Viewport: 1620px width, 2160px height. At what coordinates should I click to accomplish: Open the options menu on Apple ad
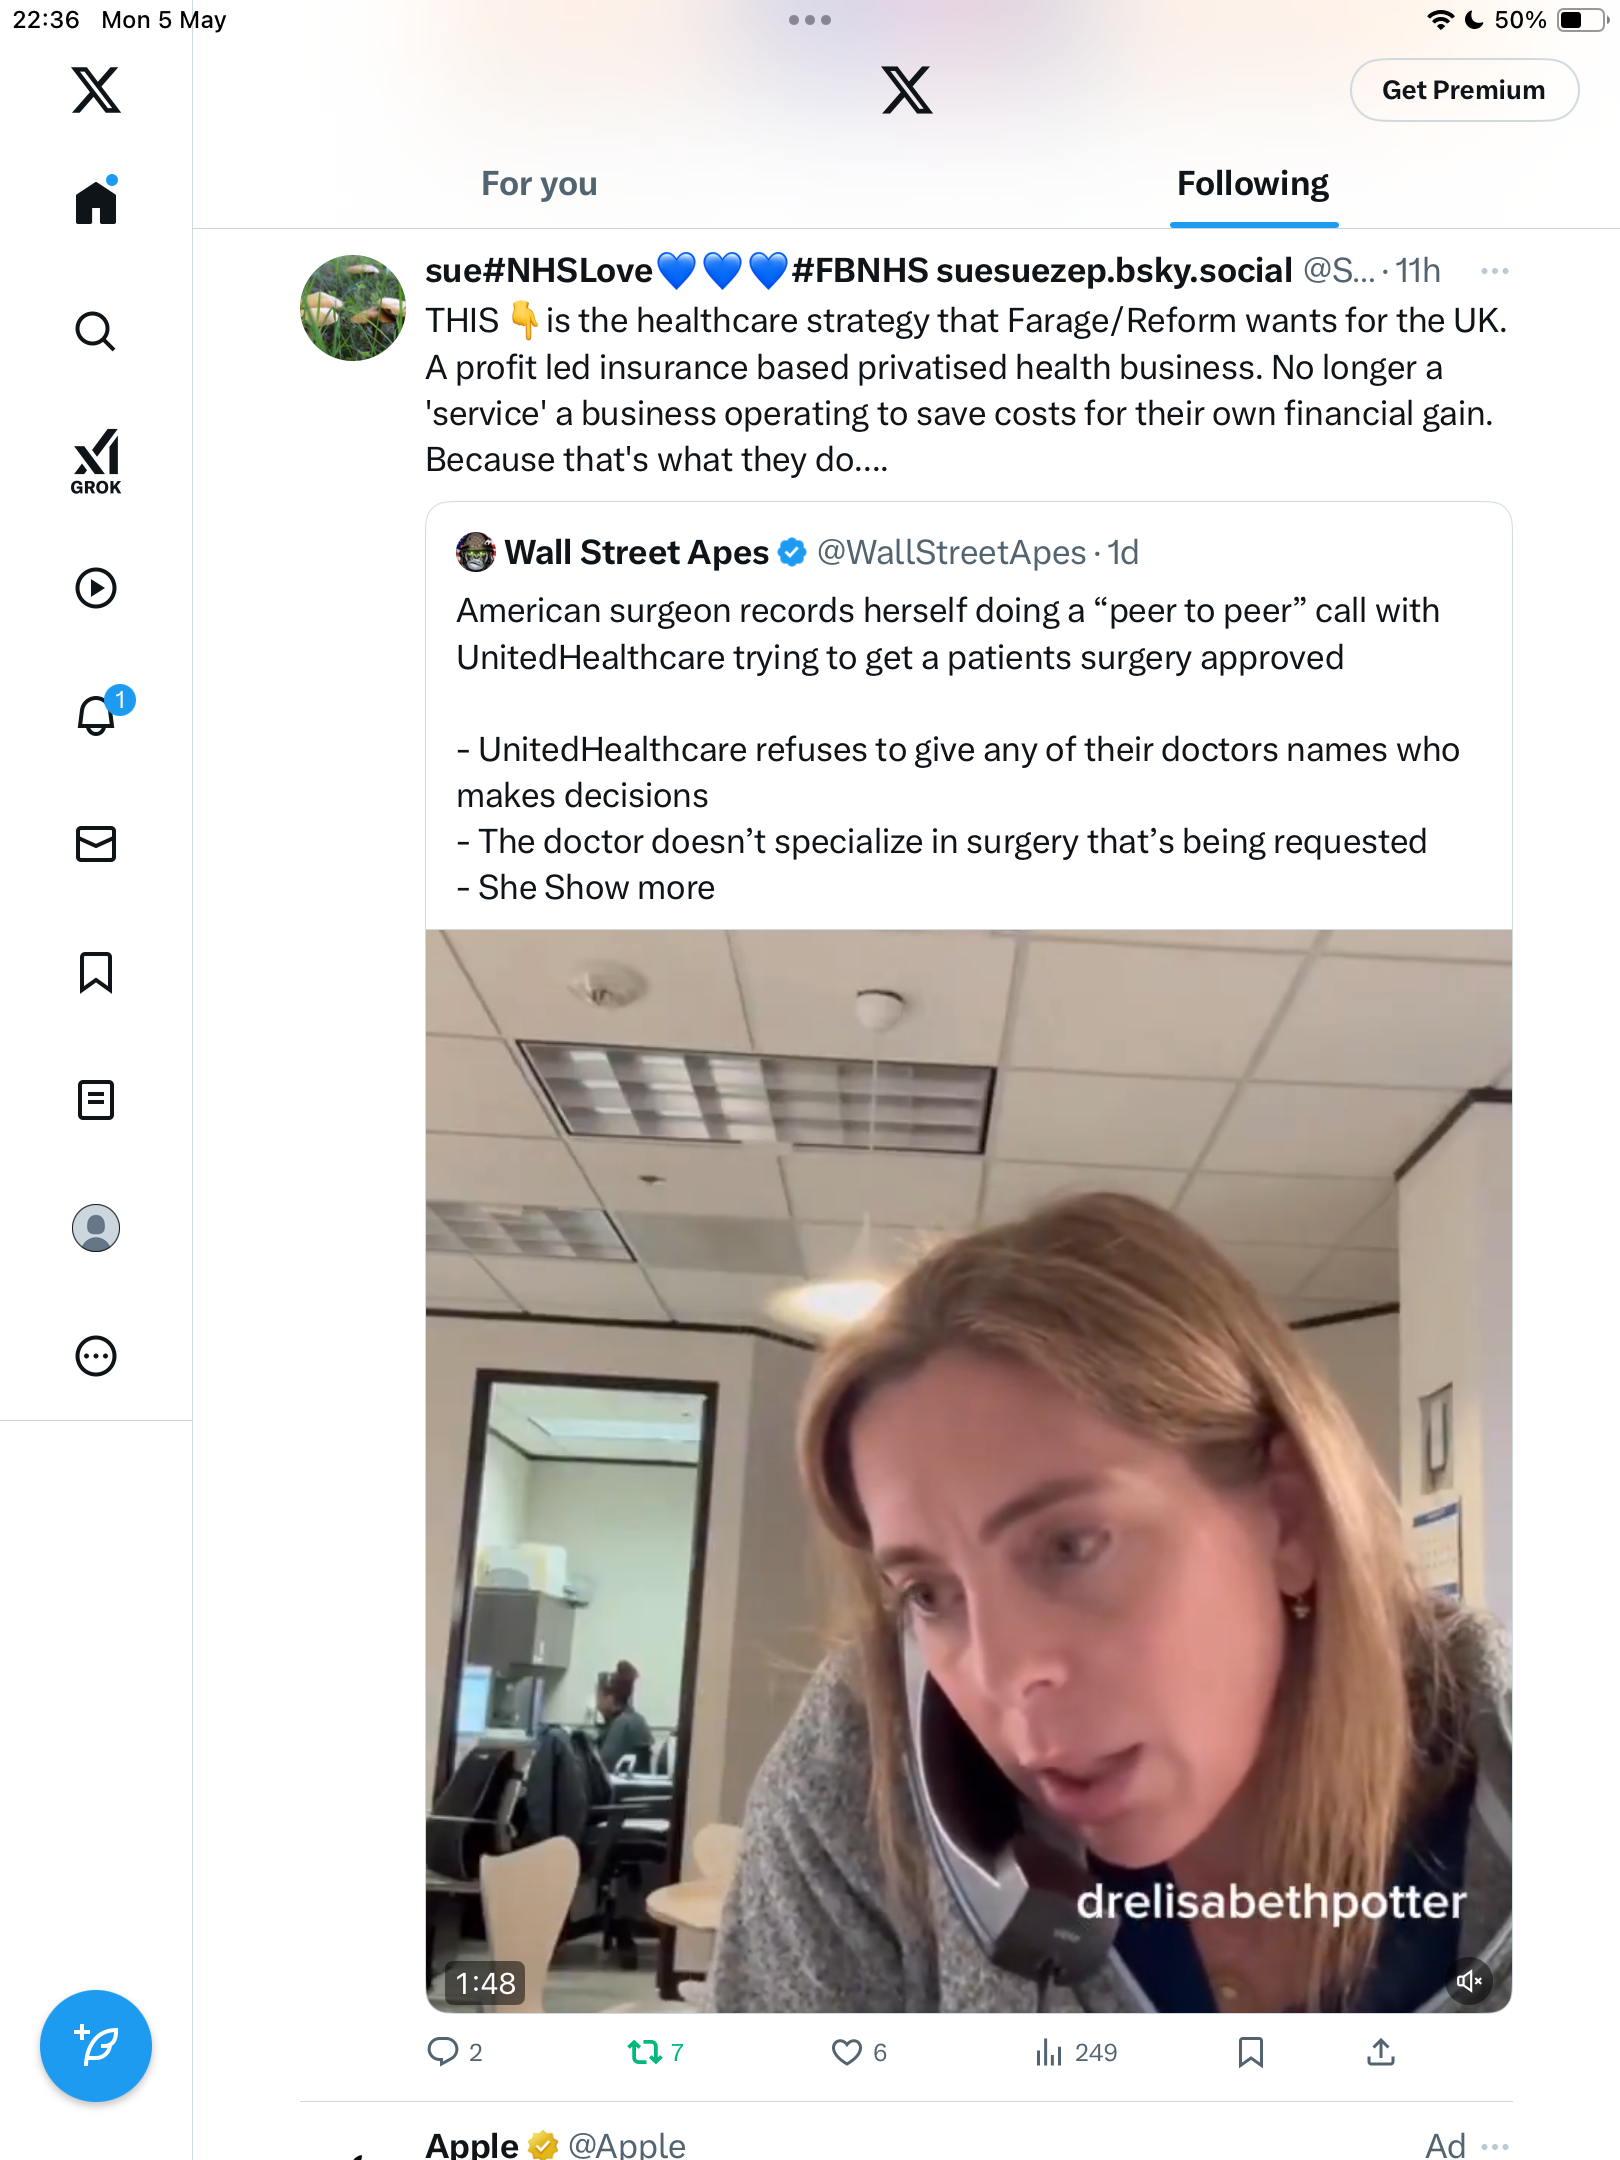1495,2146
